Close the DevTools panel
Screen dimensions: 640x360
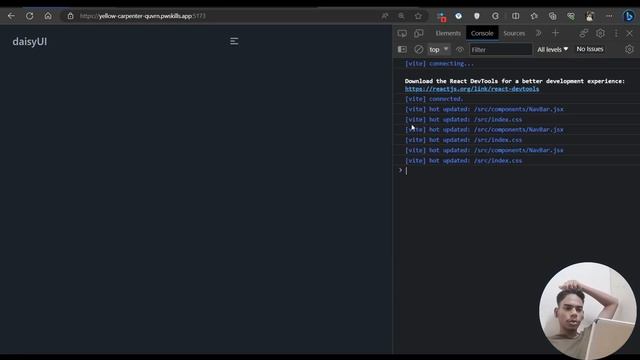pos(629,33)
